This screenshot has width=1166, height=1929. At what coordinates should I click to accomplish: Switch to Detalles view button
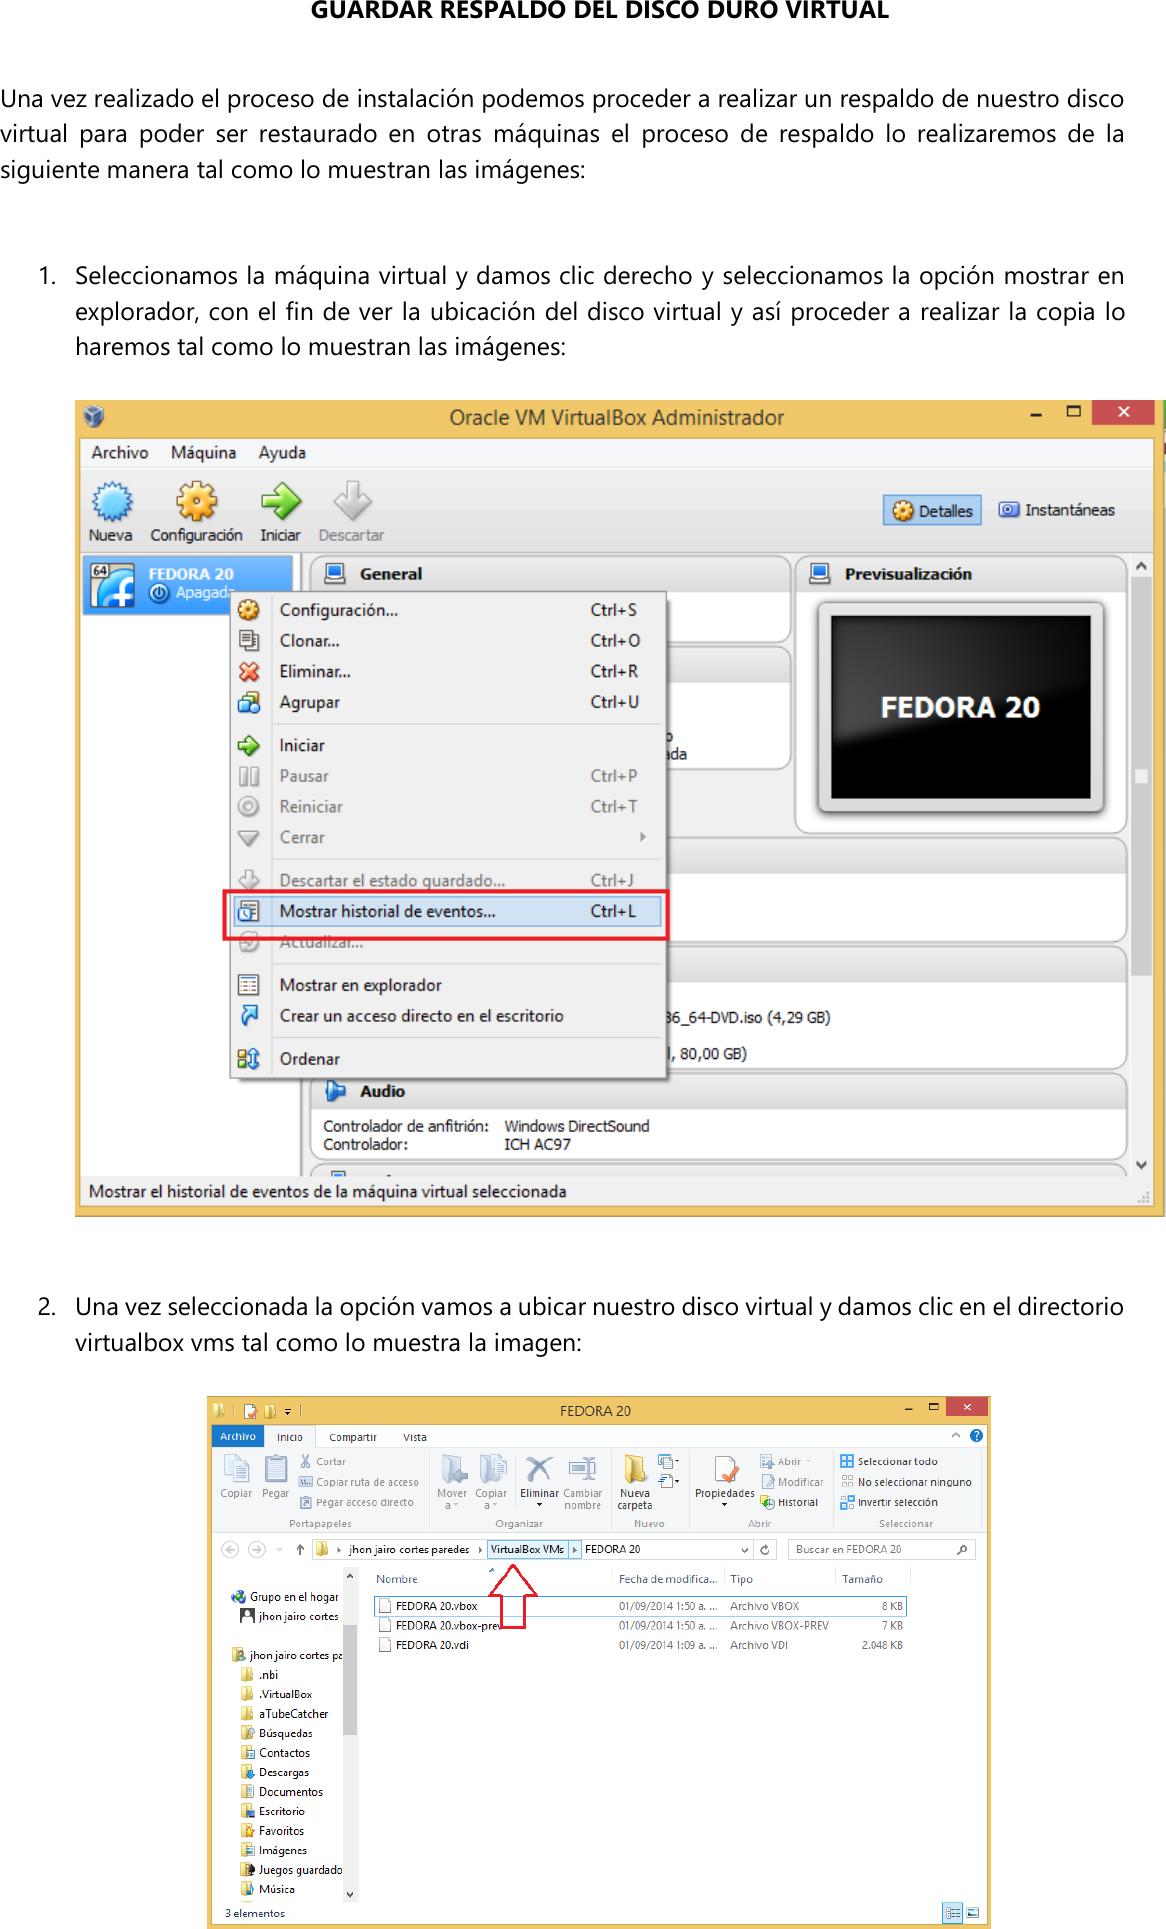click(x=932, y=511)
